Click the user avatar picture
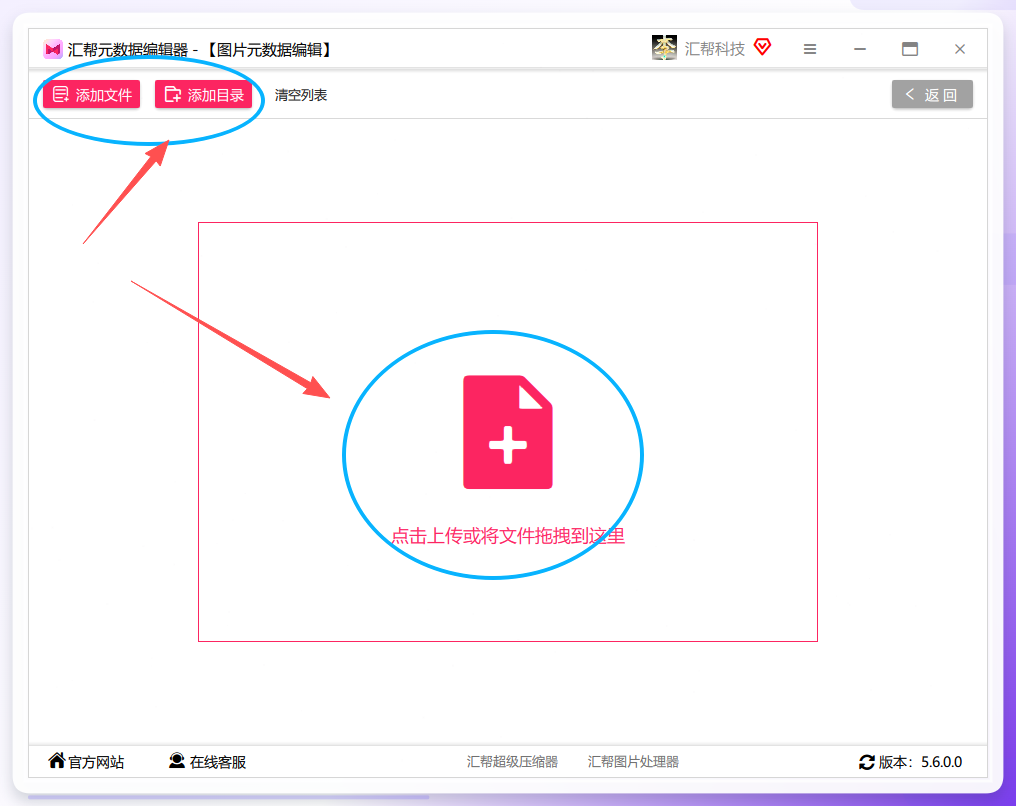 click(664, 48)
